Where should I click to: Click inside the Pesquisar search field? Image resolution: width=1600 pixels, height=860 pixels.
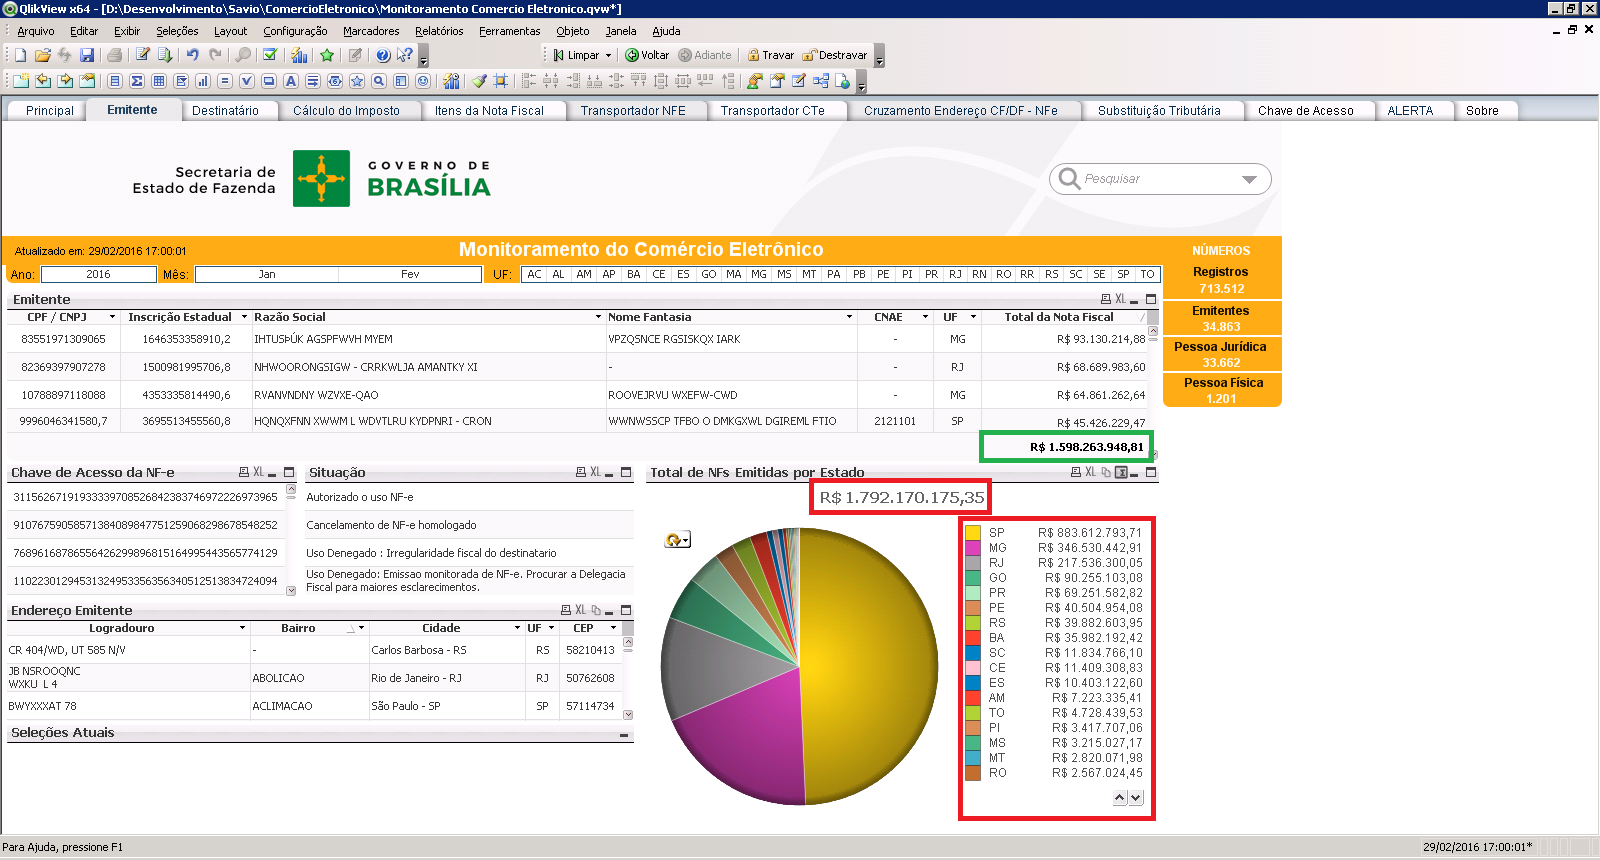pos(1160,179)
